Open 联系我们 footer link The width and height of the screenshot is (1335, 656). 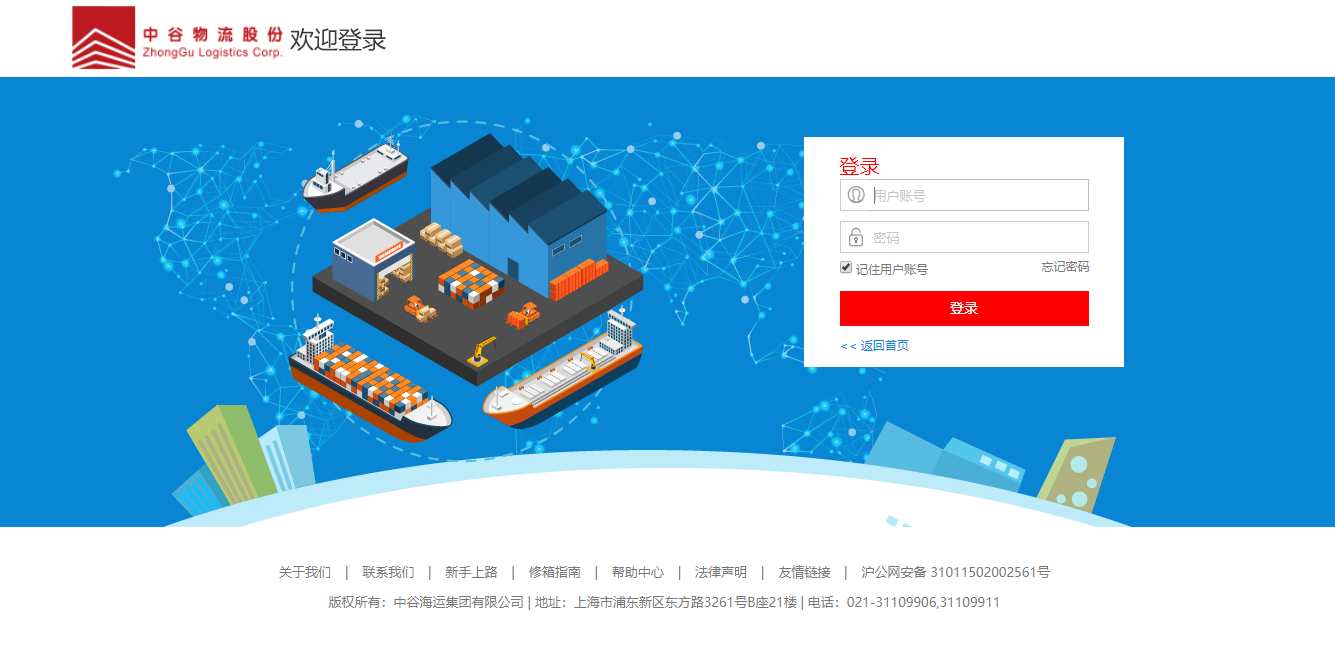[388, 573]
